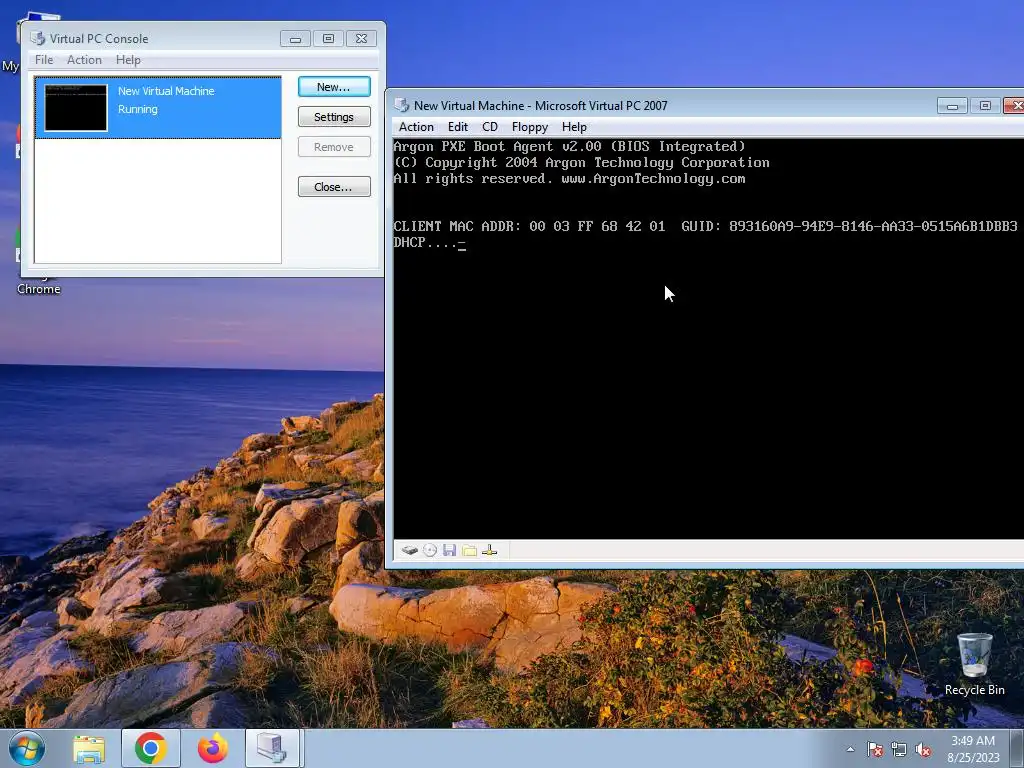Click the Remove button
This screenshot has width=1024, height=768.
(334, 147)
